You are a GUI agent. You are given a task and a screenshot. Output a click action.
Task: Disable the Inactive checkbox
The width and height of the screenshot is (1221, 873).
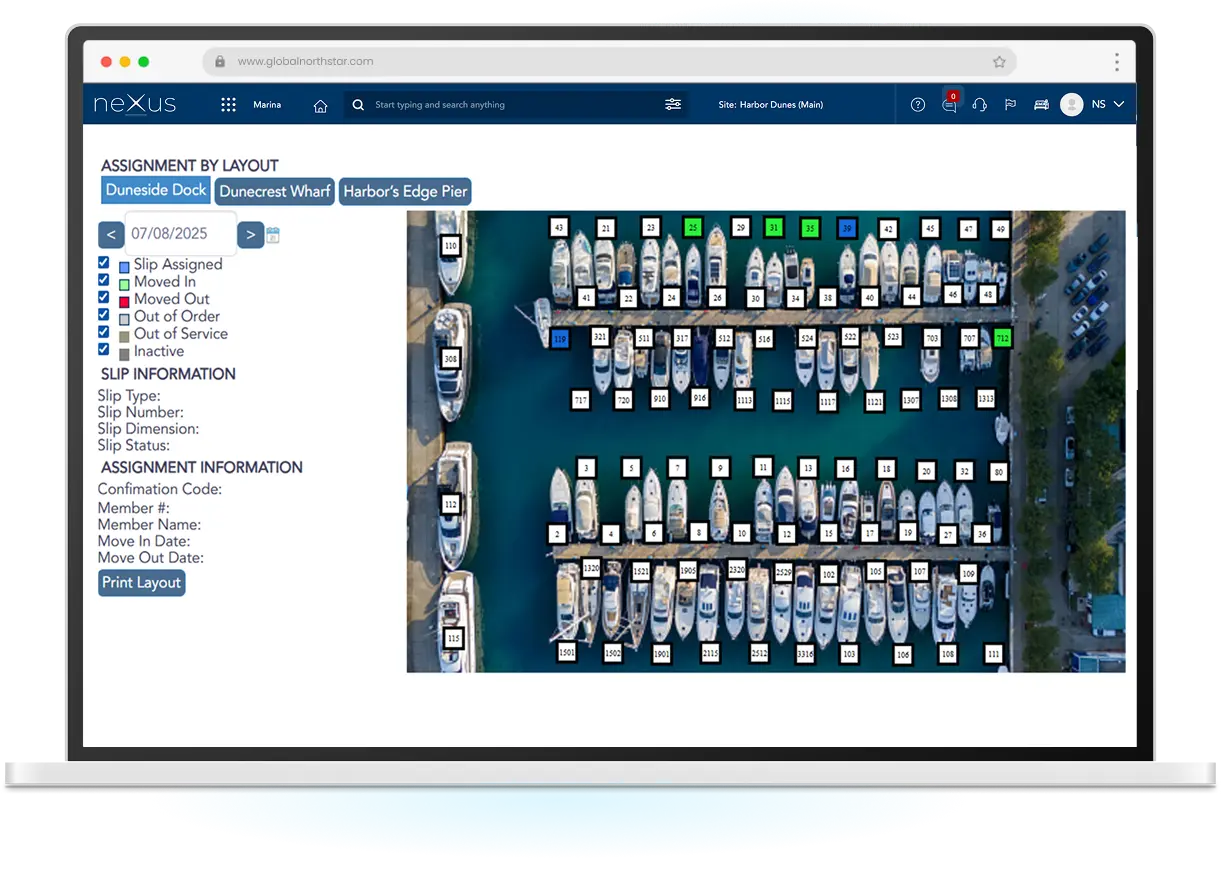click(104, 349)
